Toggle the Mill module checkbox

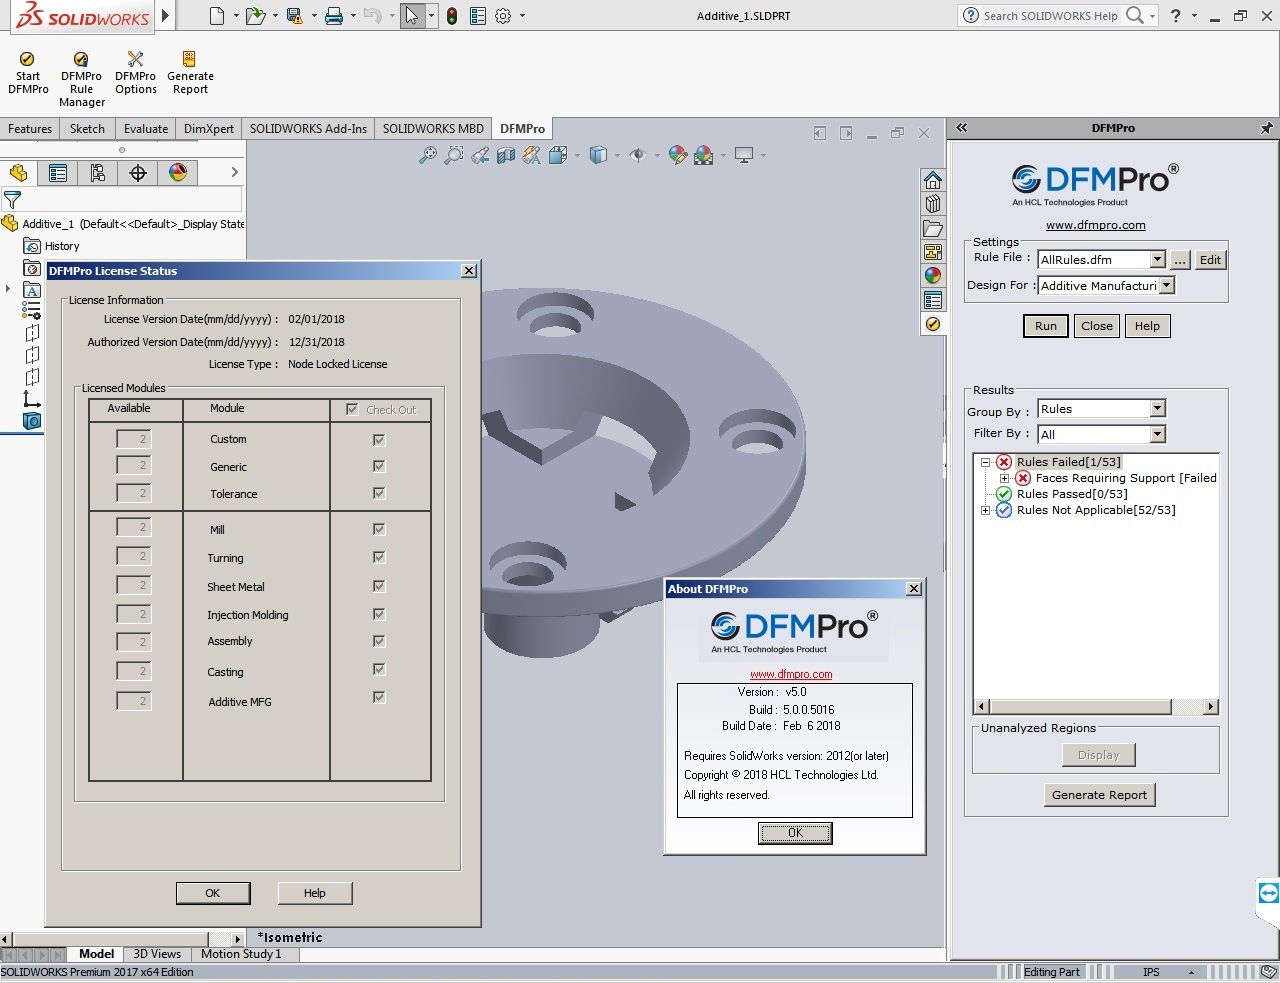click(379, 529)
